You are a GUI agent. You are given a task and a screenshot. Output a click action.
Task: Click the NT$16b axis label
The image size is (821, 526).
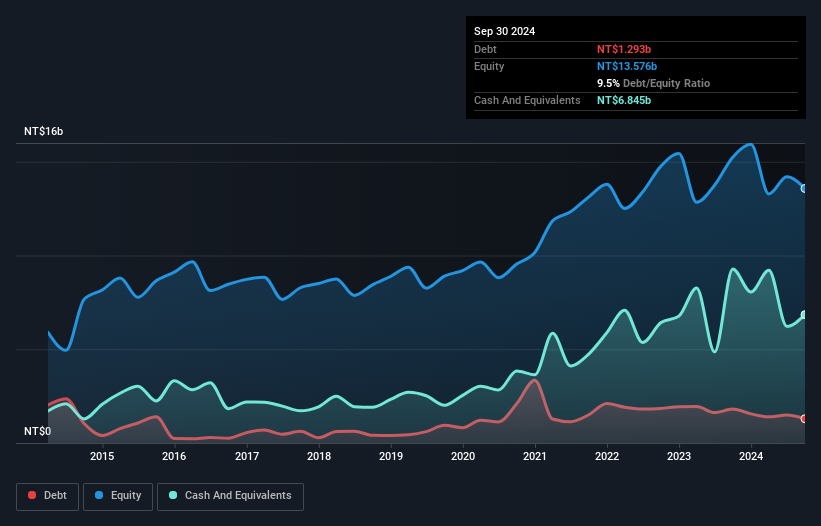point(43,131)
